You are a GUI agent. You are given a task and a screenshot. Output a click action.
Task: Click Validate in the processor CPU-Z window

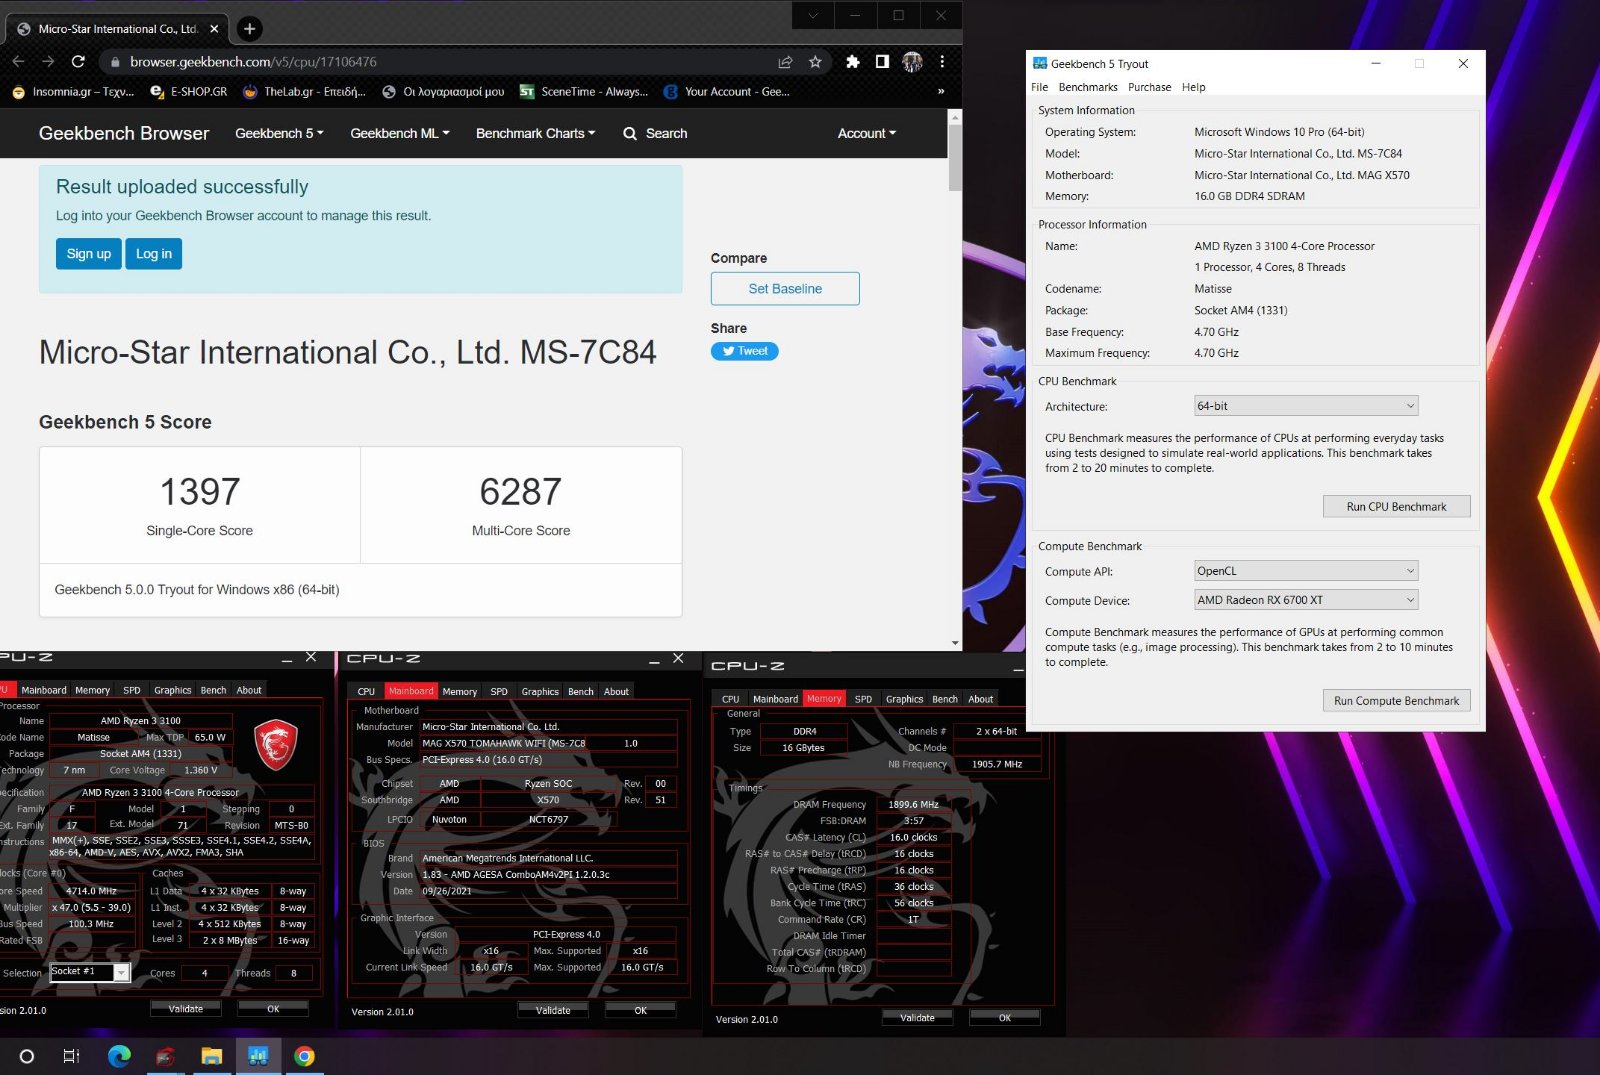pyautogui.click(x=186, y=1009)
